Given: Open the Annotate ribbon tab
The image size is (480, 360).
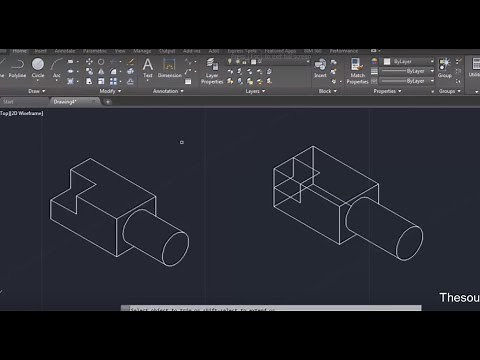Looking at the screenshot, I should click(x=65, y=51).
